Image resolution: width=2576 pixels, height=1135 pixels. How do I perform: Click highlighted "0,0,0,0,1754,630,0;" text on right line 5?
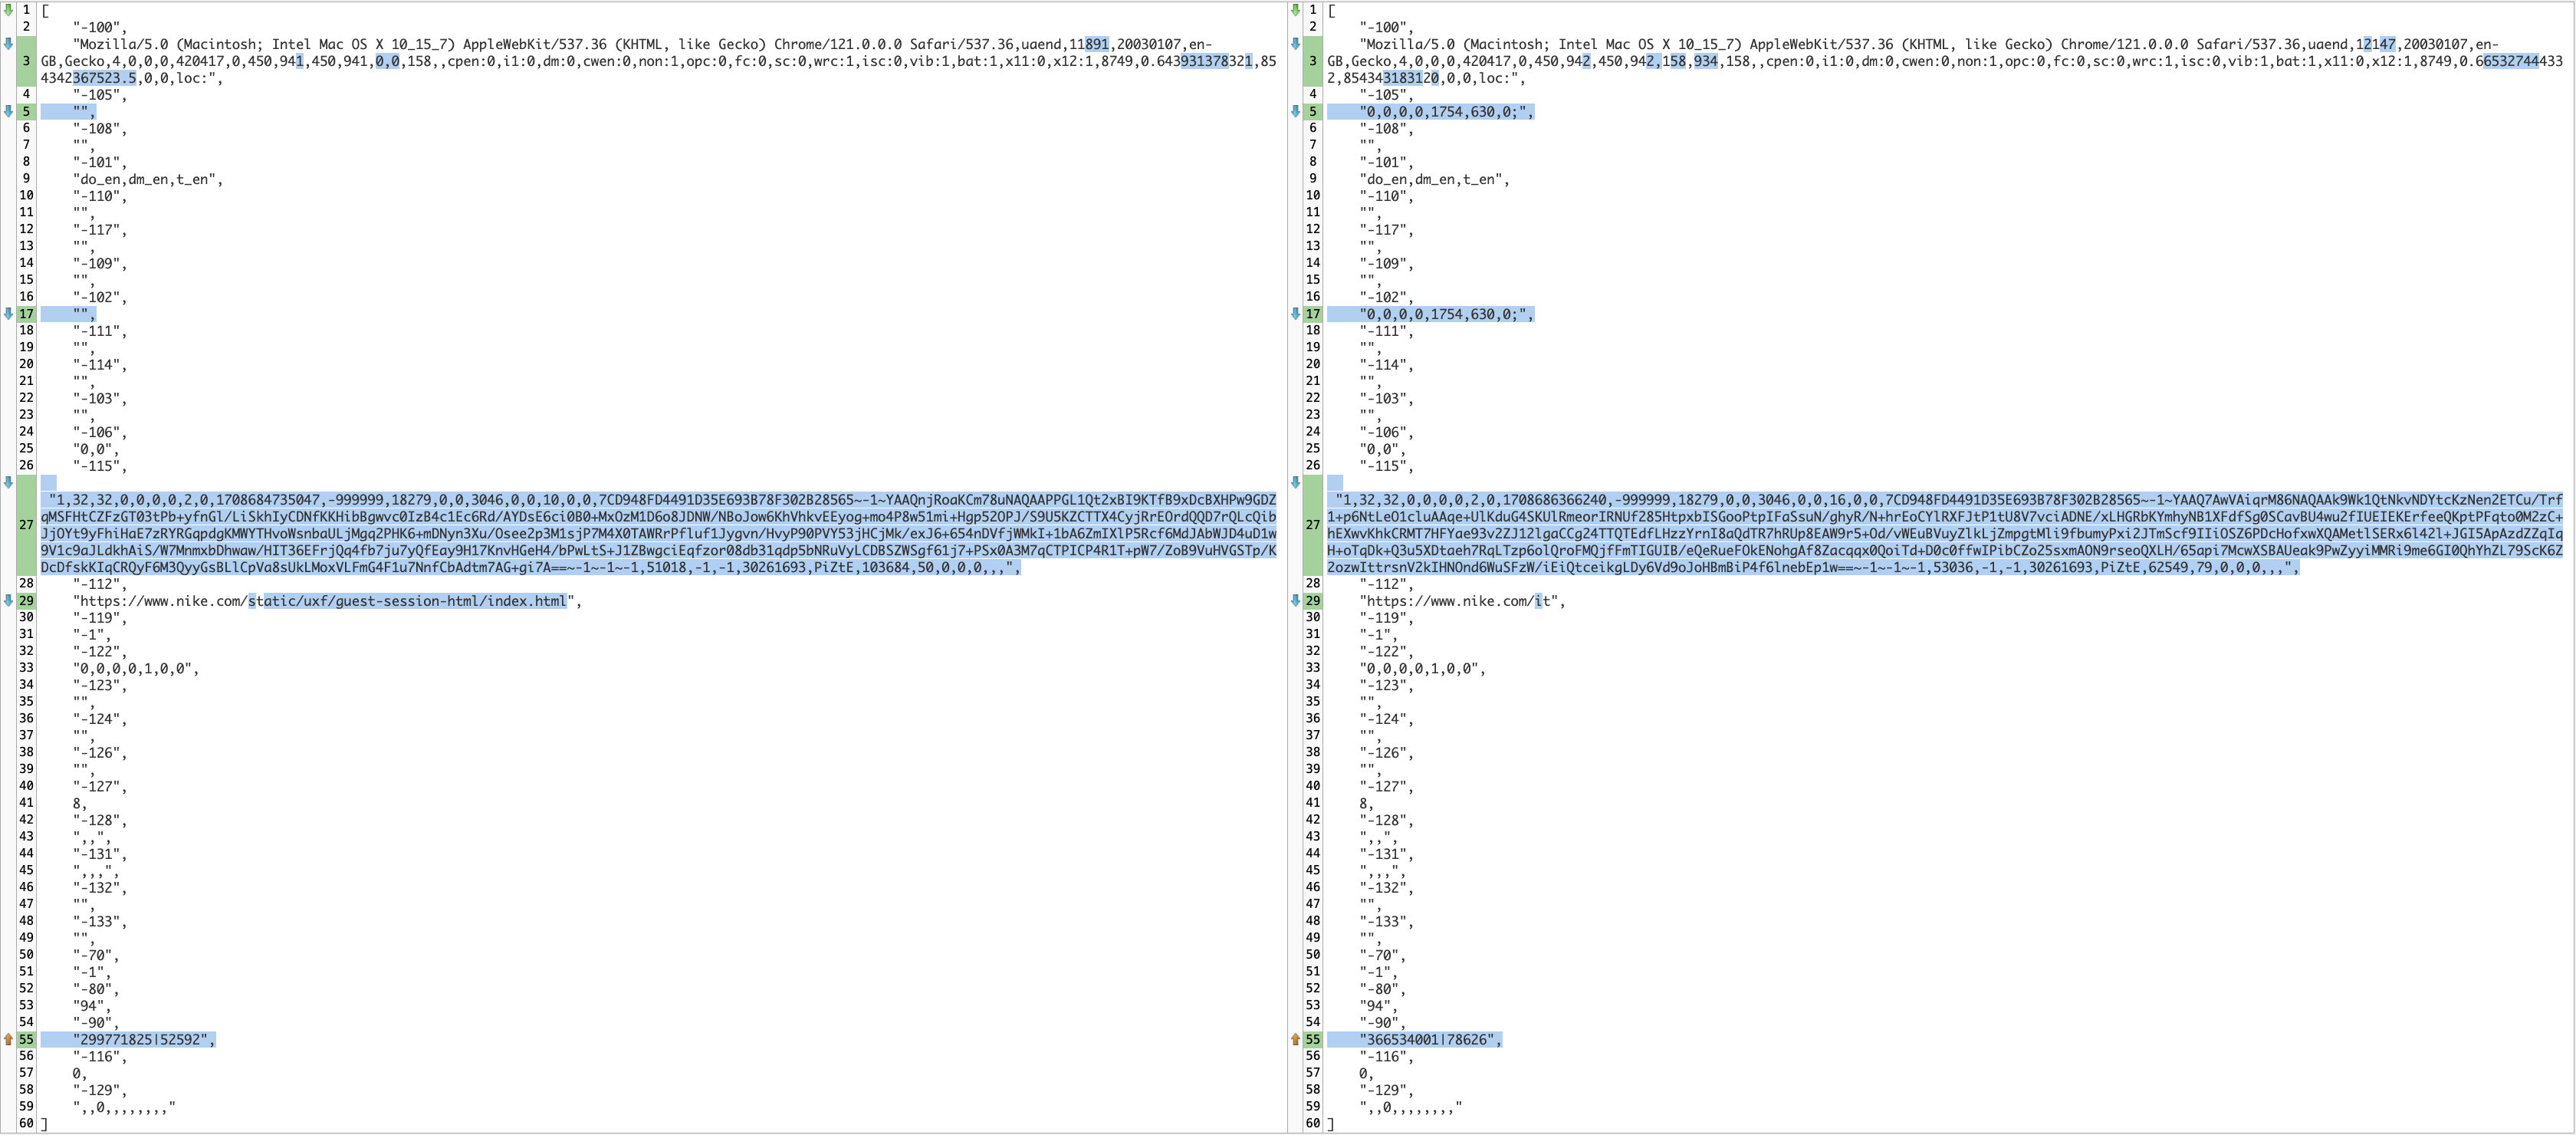coord(1445,112)
